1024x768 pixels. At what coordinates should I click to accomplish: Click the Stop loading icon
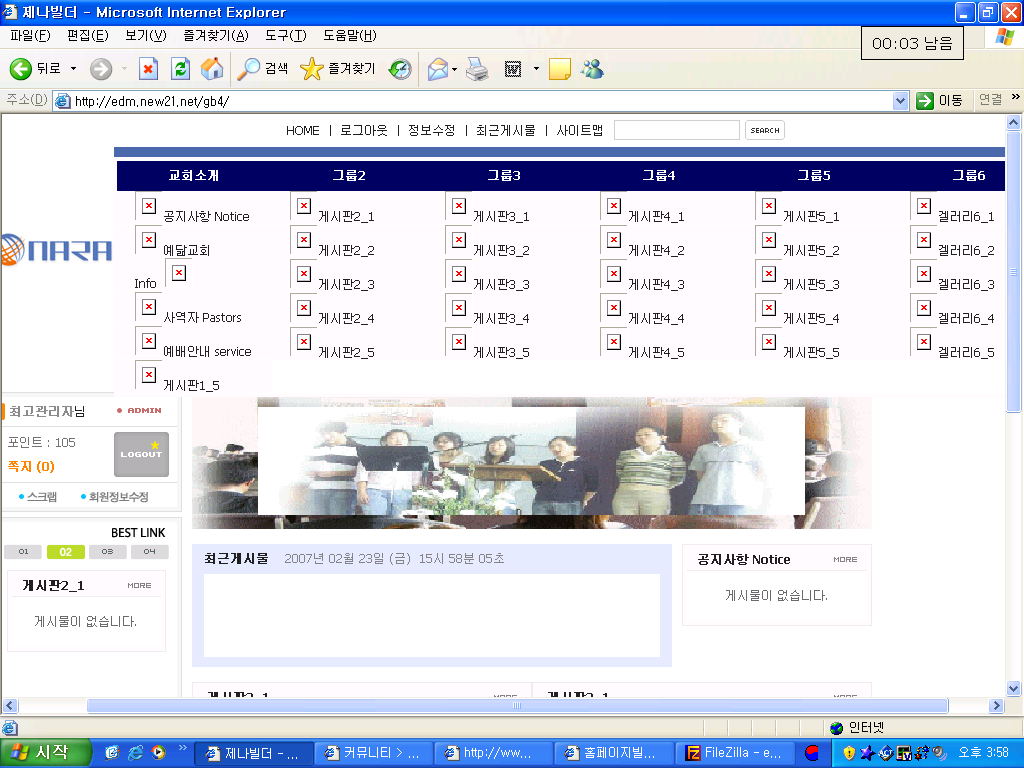148,69
